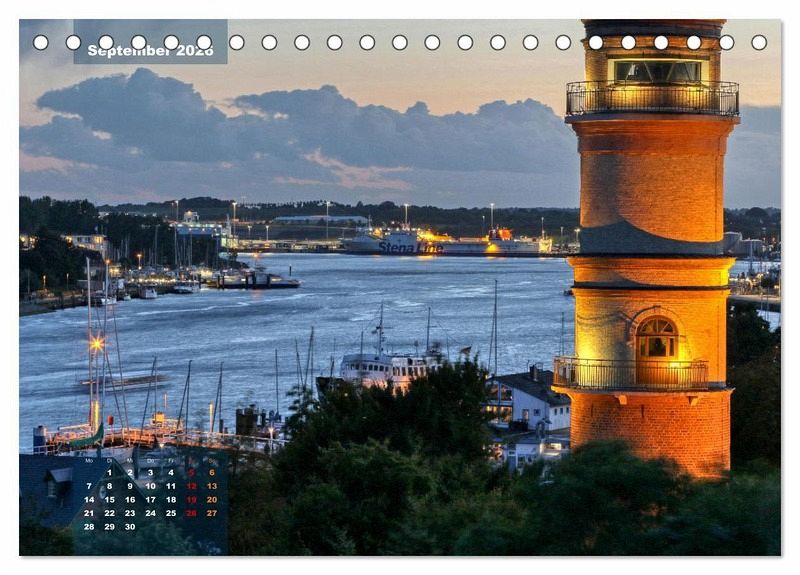
Task: Select date 1 in the calendar
Action: [x=109, y=473]
